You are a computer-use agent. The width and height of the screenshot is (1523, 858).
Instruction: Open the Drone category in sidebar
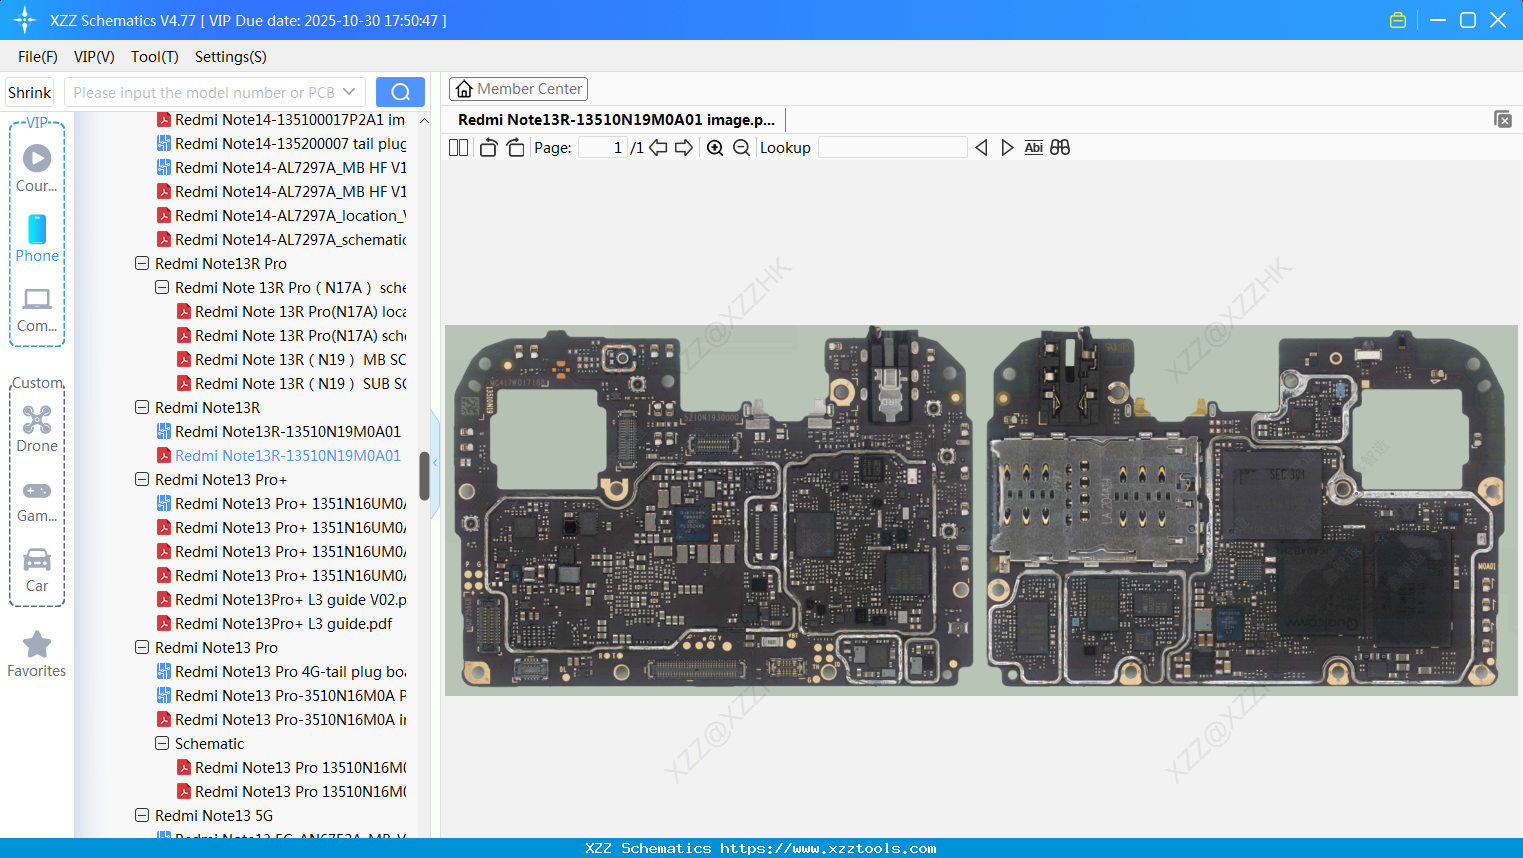[37, 429]
